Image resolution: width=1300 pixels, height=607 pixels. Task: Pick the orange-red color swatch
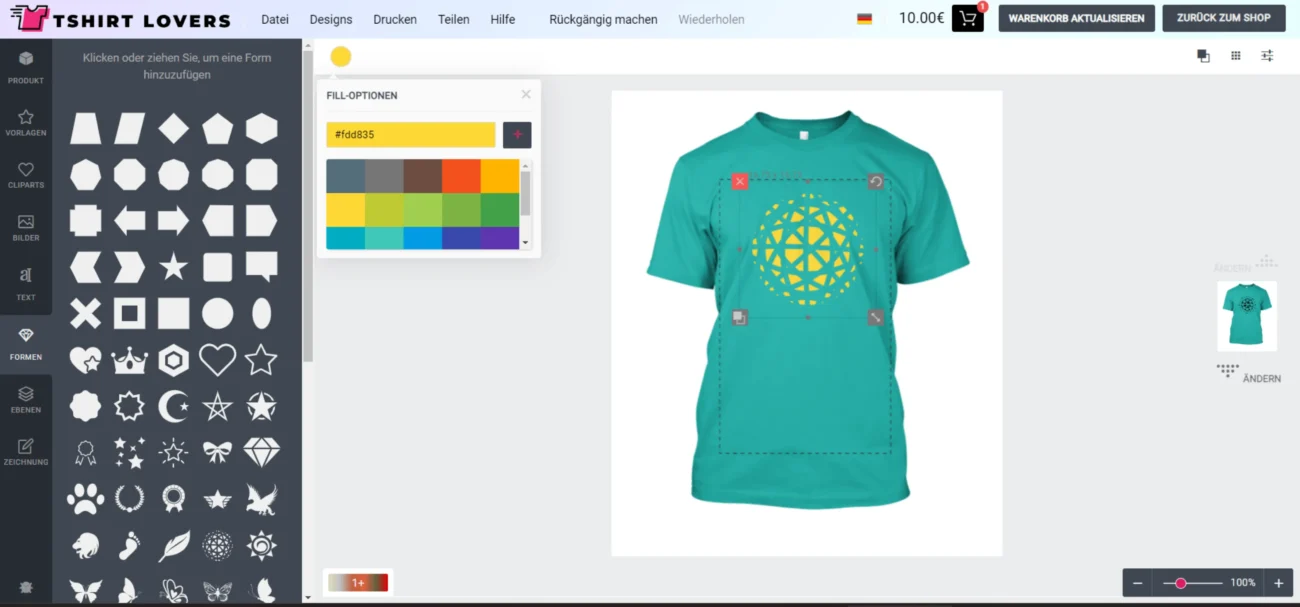tap(461, 176)
